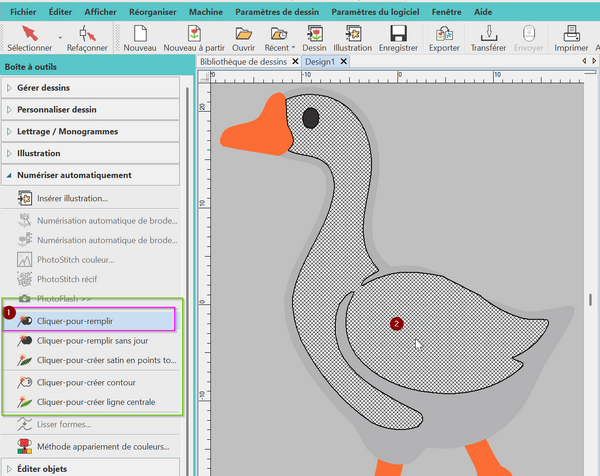This screenshot has width=600, height=476.
Task: Collapse the Numériser automatiquement section
Action: pos(73,175)
